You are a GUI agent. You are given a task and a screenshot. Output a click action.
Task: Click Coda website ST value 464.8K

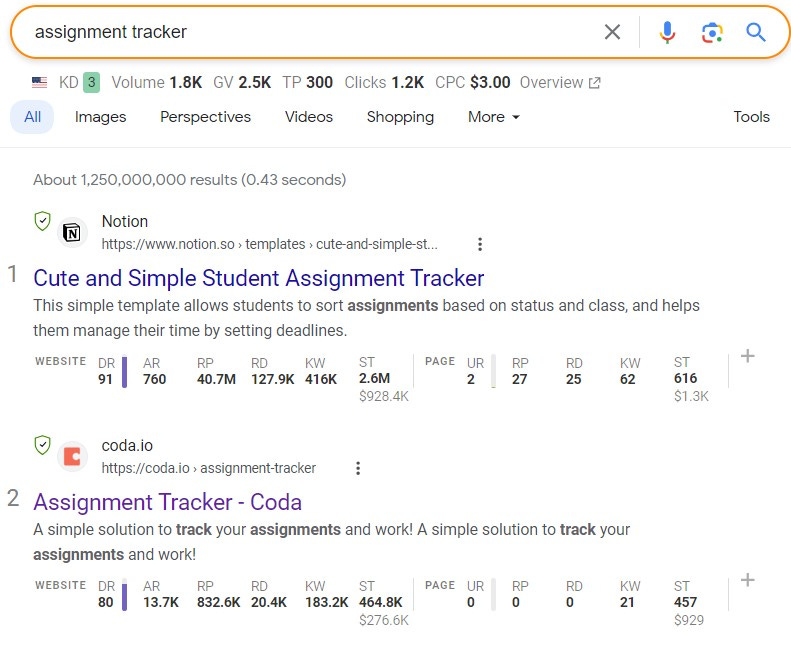point(381,602)
